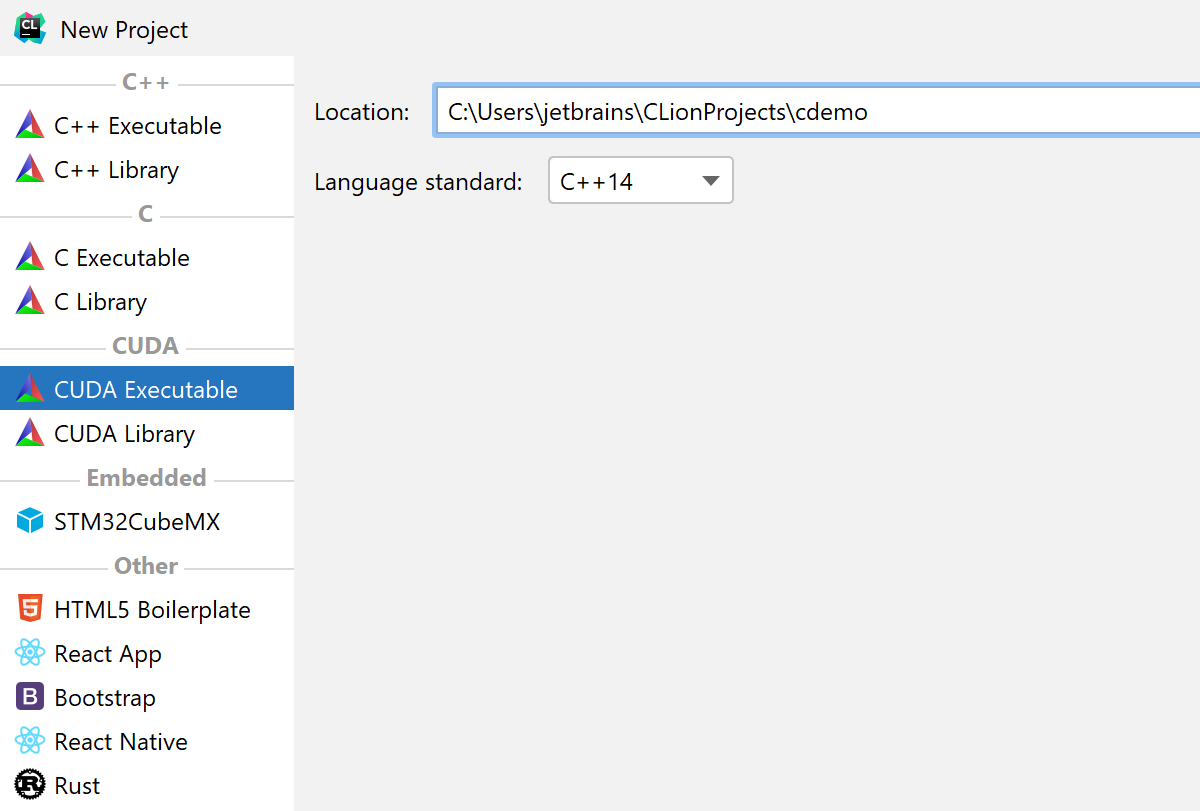The image size is (1200, 811).
Task: Select the STM32CubeMX embedded project
Action: pyautogui.click(x=137, y=521)
